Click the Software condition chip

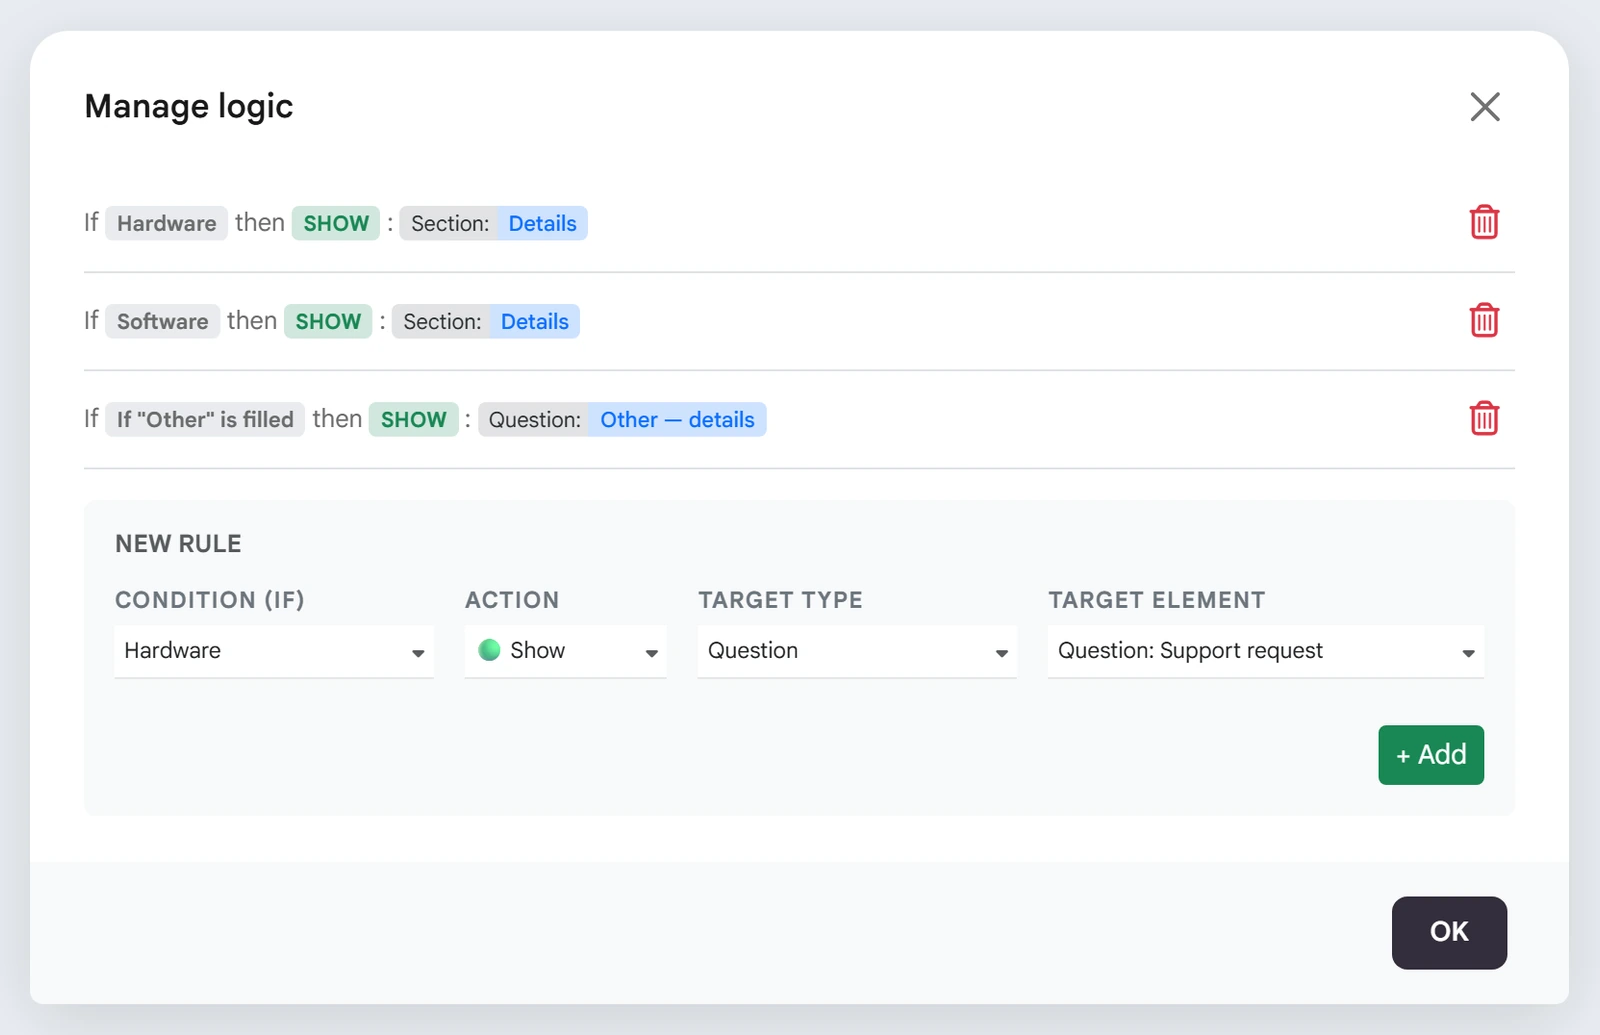tap(162, 321)
